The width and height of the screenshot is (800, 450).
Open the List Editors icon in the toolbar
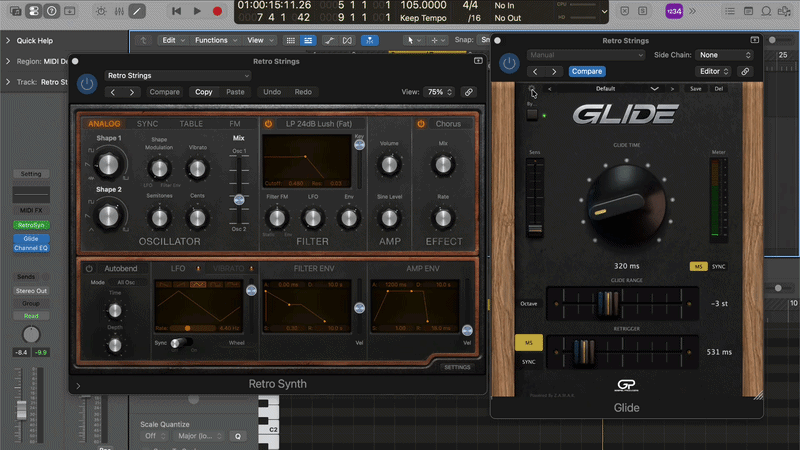pos(730,11)
